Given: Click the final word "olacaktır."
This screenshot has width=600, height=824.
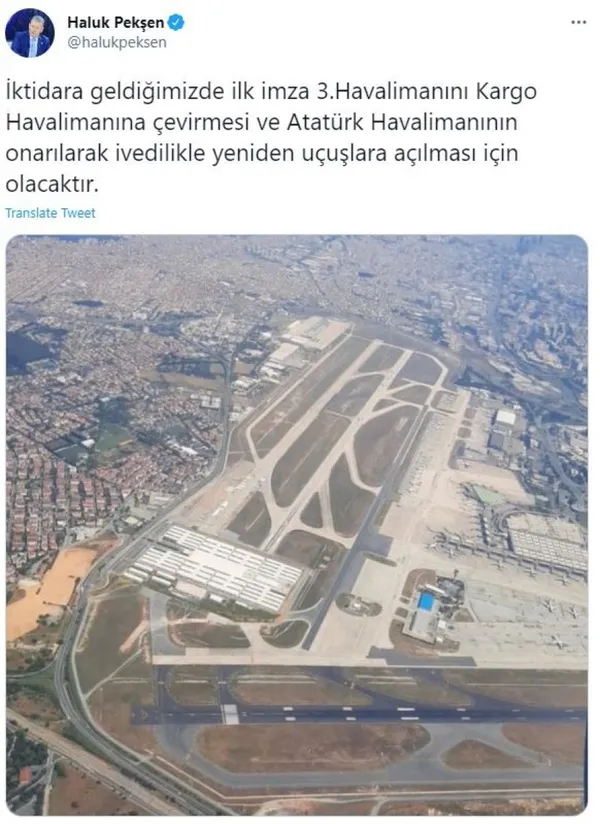Looking at the screenshot, I should point(51,184).
